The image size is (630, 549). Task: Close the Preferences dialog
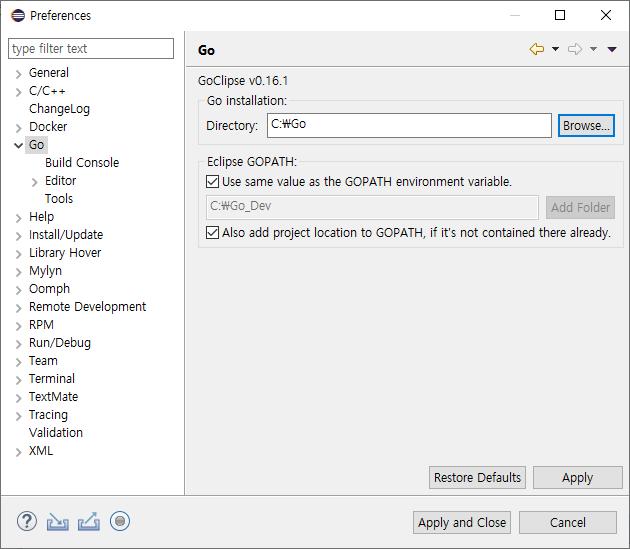605,15
